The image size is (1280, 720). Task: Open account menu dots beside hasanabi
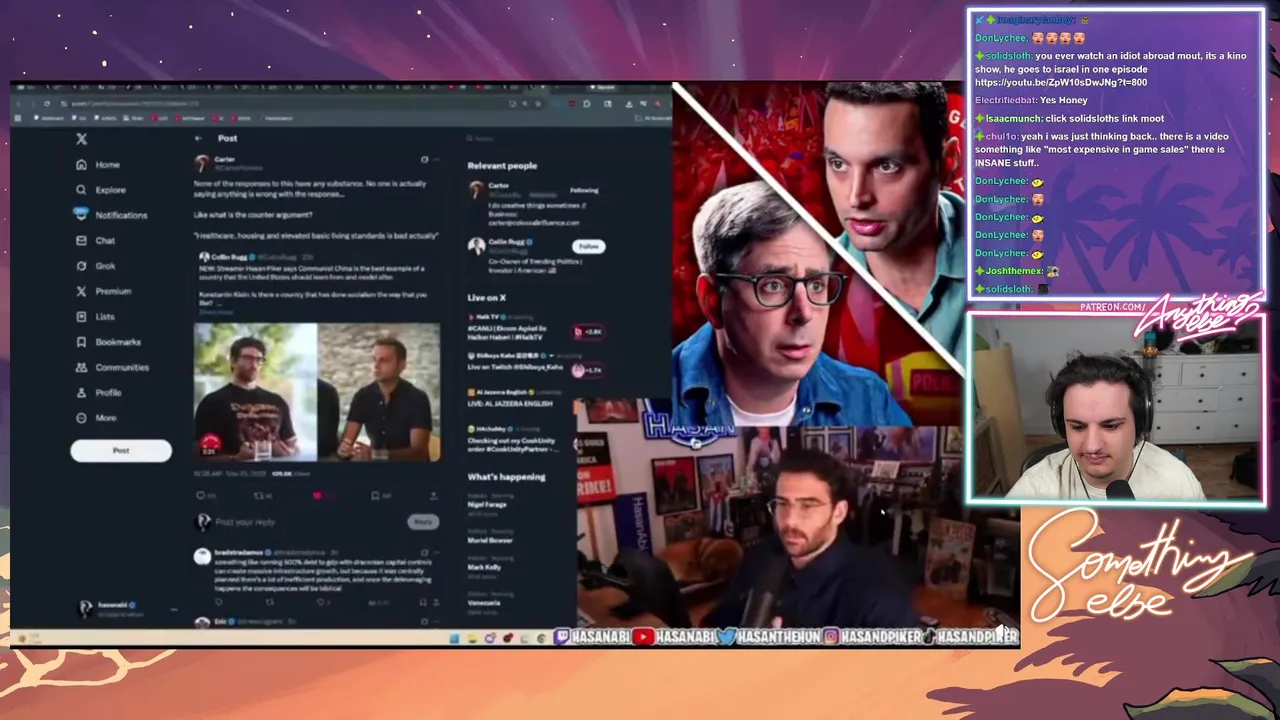[x=173, y=609]
